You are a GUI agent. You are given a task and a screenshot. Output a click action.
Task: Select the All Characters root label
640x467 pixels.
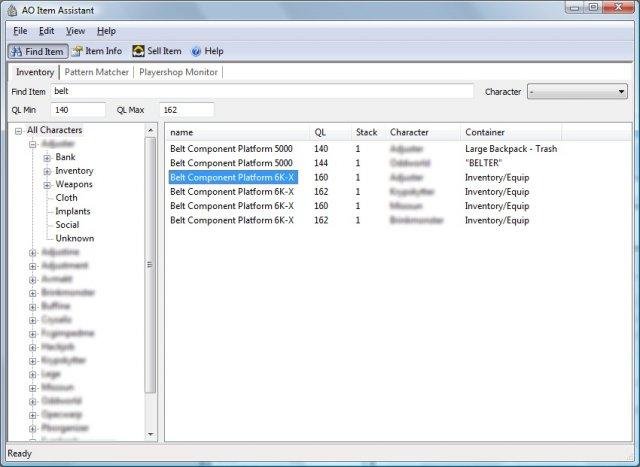[x=54, y=130]
